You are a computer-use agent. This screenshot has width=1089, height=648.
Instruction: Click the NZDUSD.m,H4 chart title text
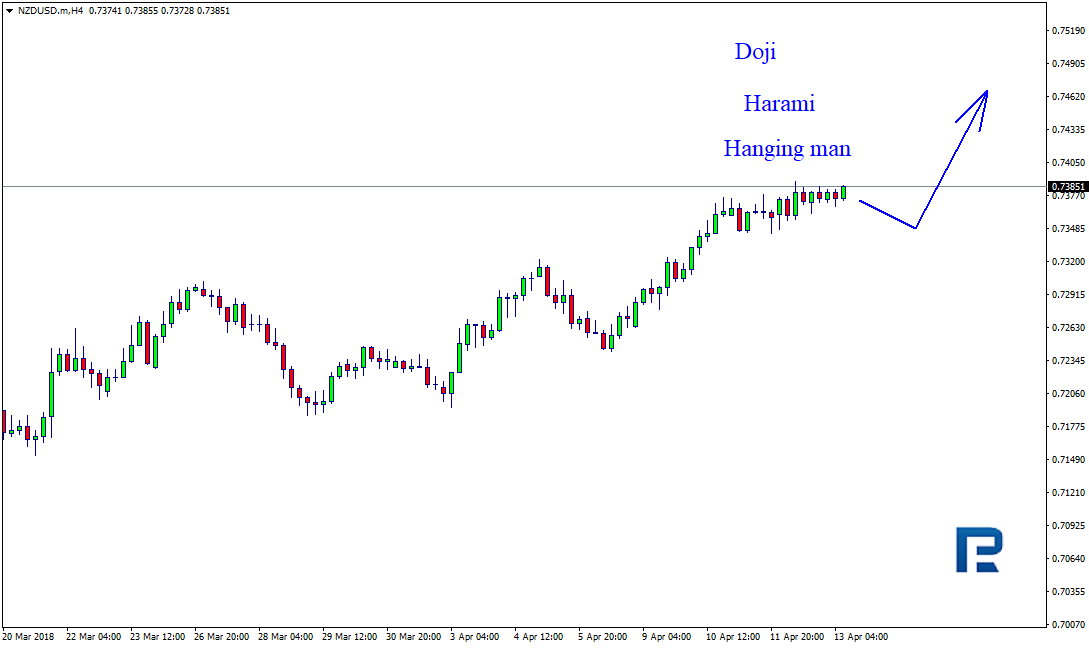tap(49, 10)
